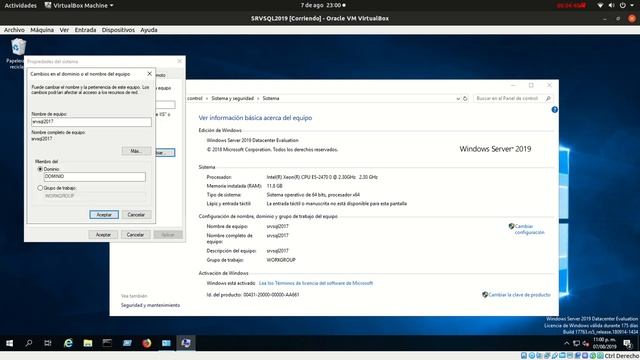The width and height of the screenshot is (640, 360).
Task: Click VirtualBox hard disk status icon
Action: click(524, 356)
